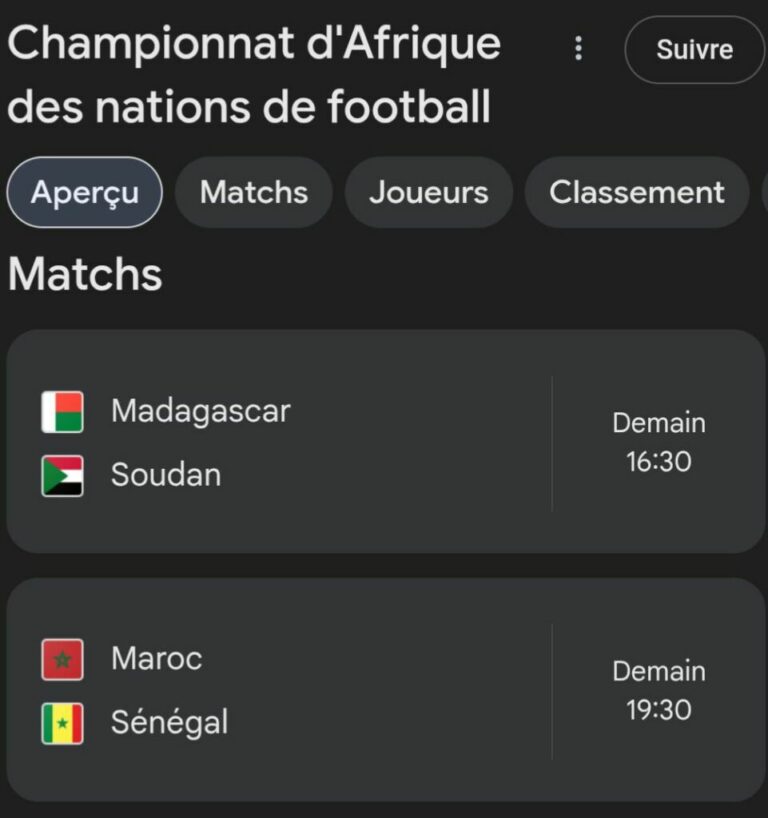Select the Aperçu tab
Screen dimensions: 768x818
pyautogui.click(x=84, y=192)
